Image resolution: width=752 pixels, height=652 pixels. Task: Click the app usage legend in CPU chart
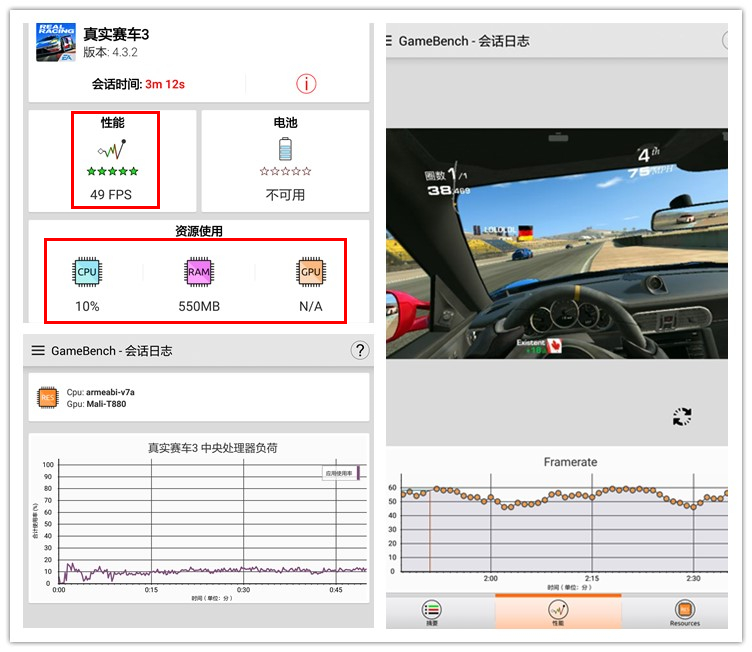343,473
